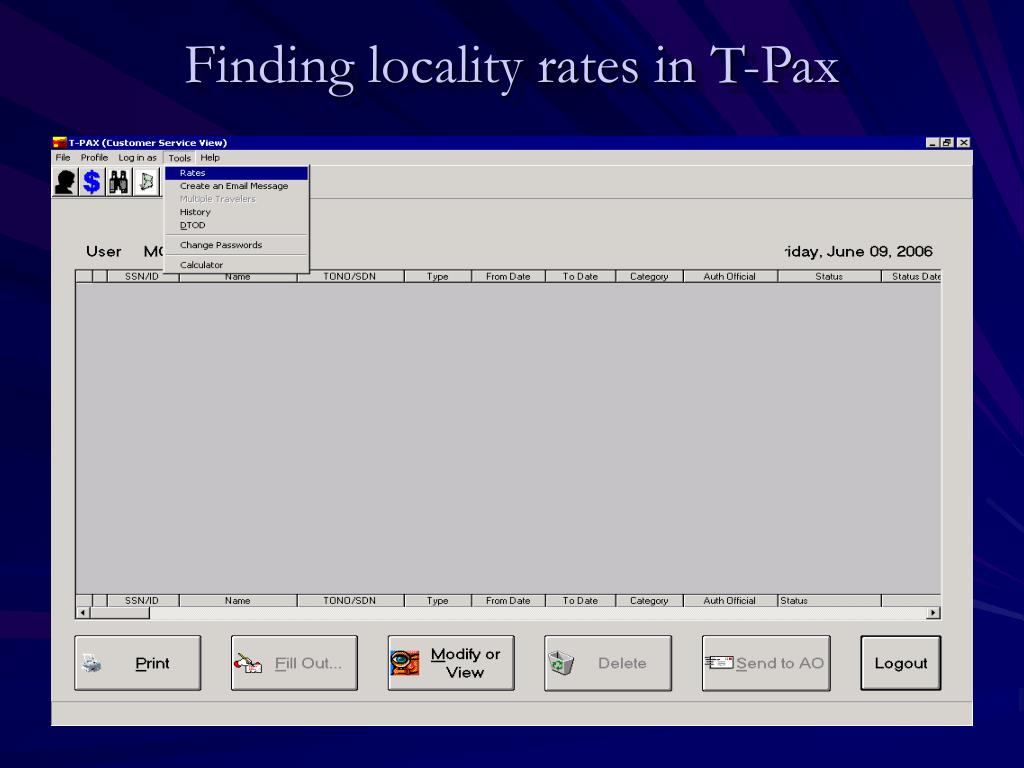Click the top Auth Official column header
Image resolution: width=1024 pixels, height=768 pixels.
729,276
